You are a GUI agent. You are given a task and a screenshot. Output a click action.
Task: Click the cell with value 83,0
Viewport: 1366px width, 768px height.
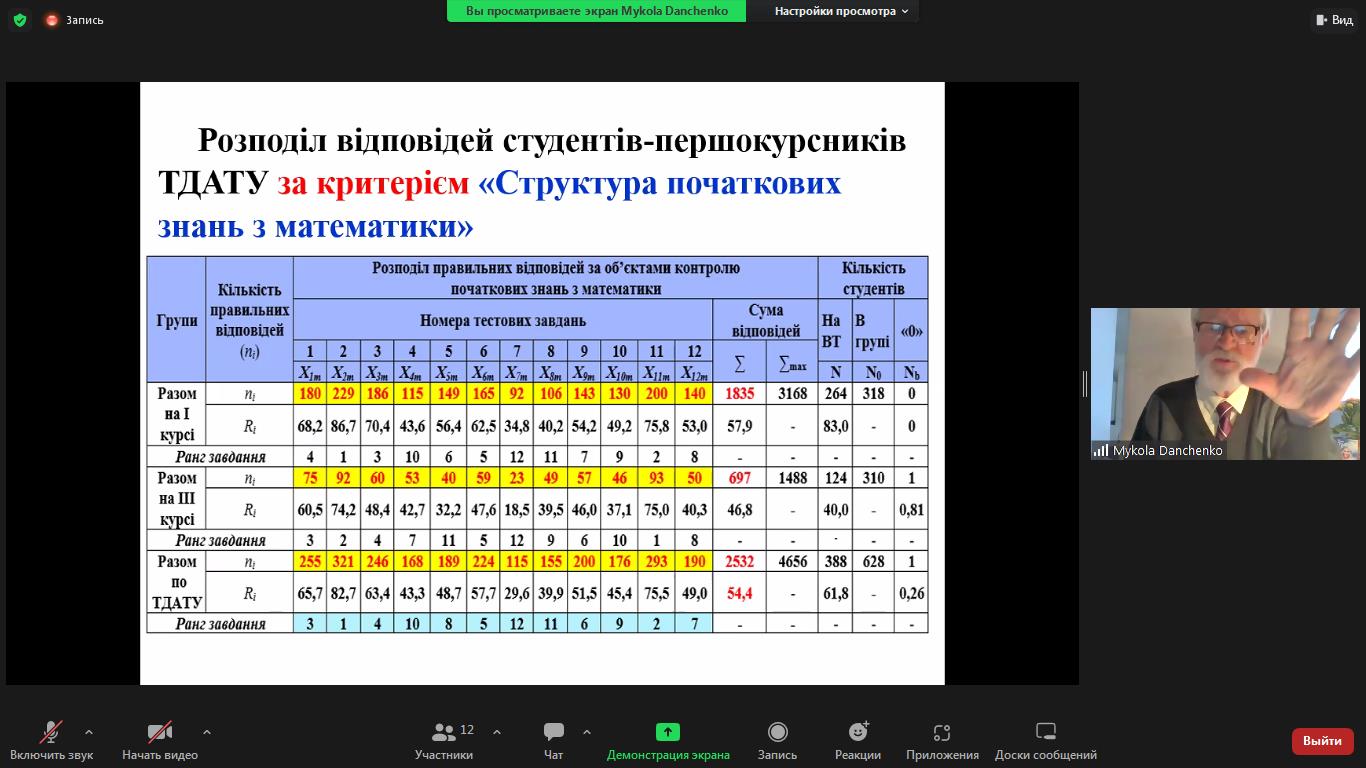click(835, 426)
